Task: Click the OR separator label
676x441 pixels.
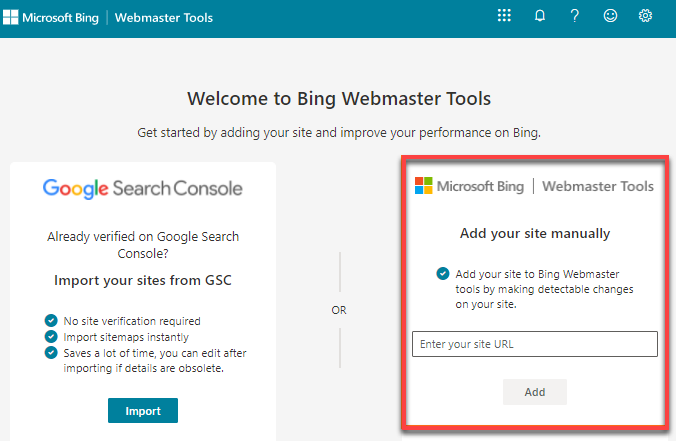Action: pyautogui.click(x=339, y=310)
